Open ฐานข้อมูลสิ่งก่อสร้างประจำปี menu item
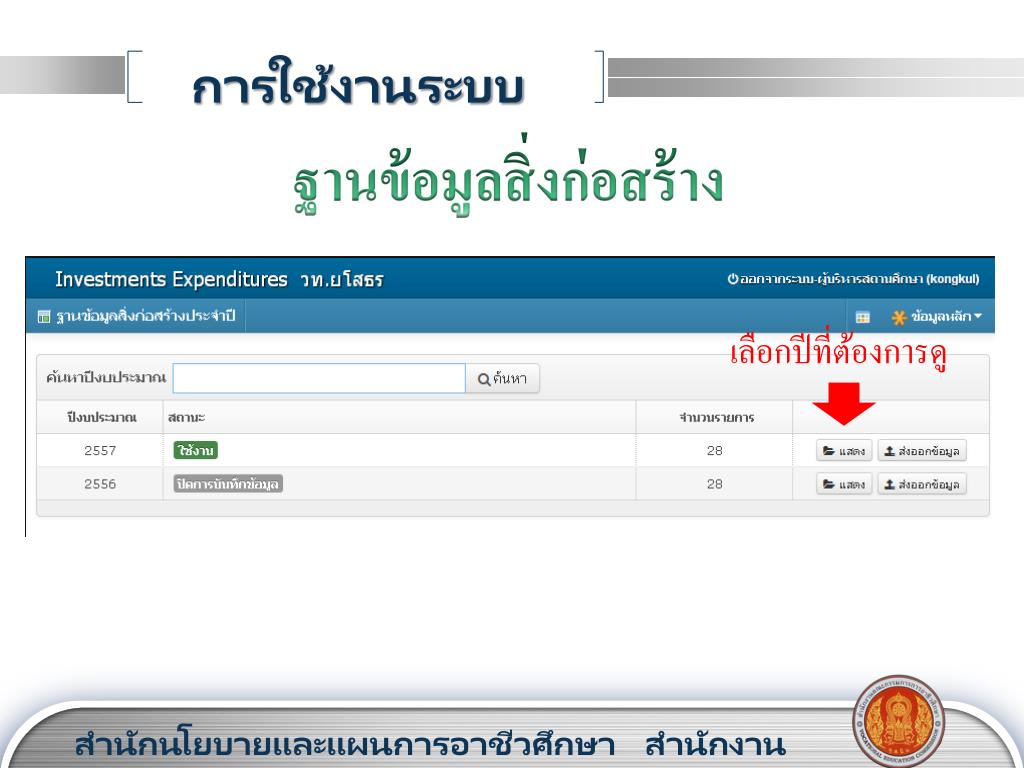 (136, 316)
